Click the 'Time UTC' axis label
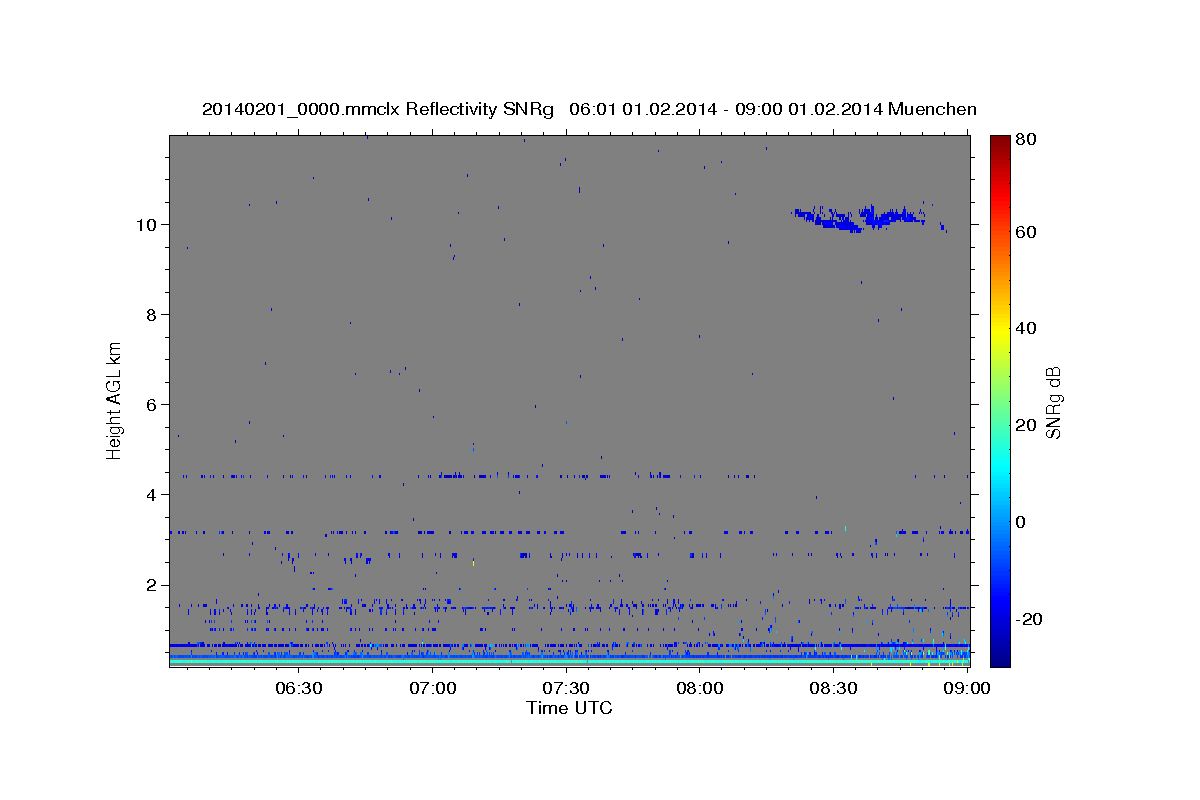Viewport: 1200px width, 800px height. [569, 708]
